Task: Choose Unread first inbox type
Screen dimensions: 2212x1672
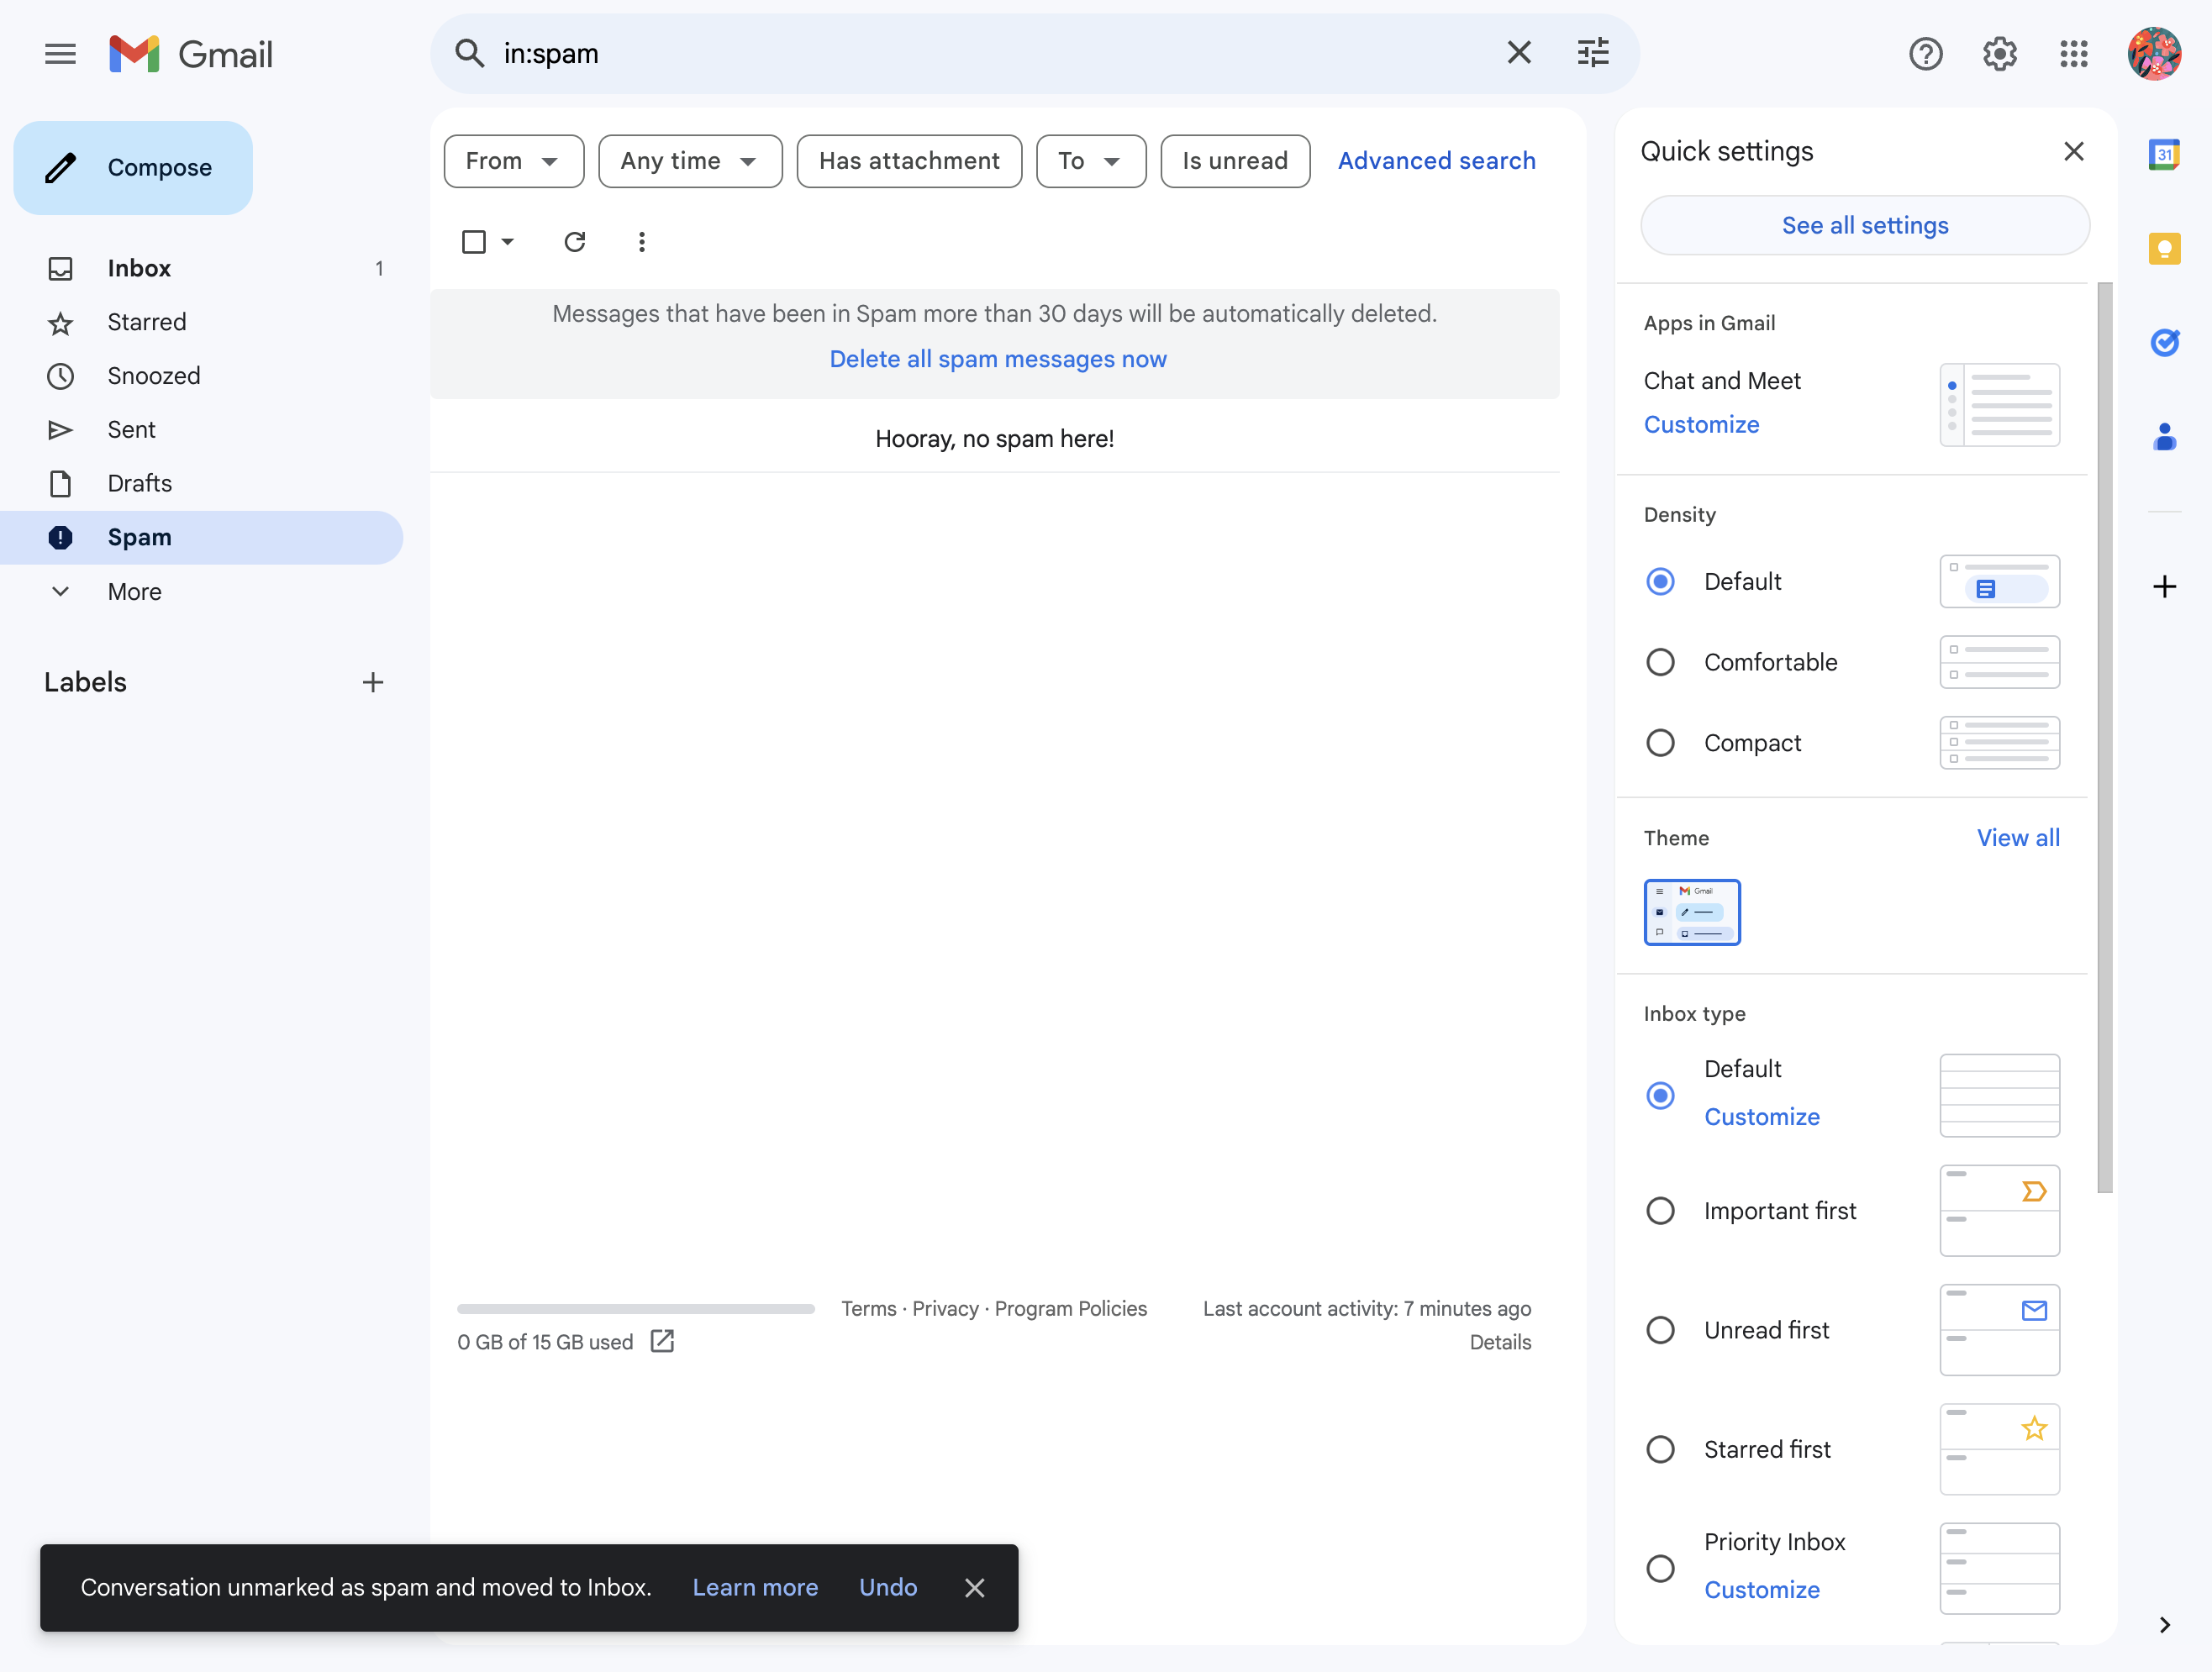Action: (x=1659, y=1330)
